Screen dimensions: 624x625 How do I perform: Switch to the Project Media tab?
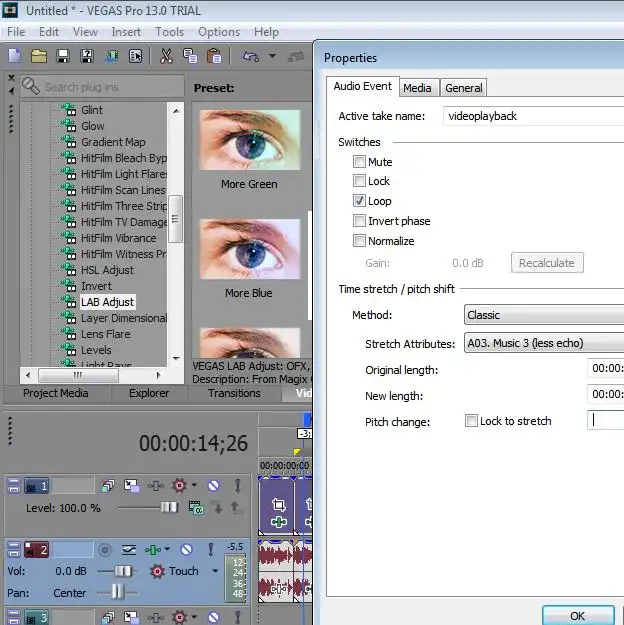coord(56,393)
